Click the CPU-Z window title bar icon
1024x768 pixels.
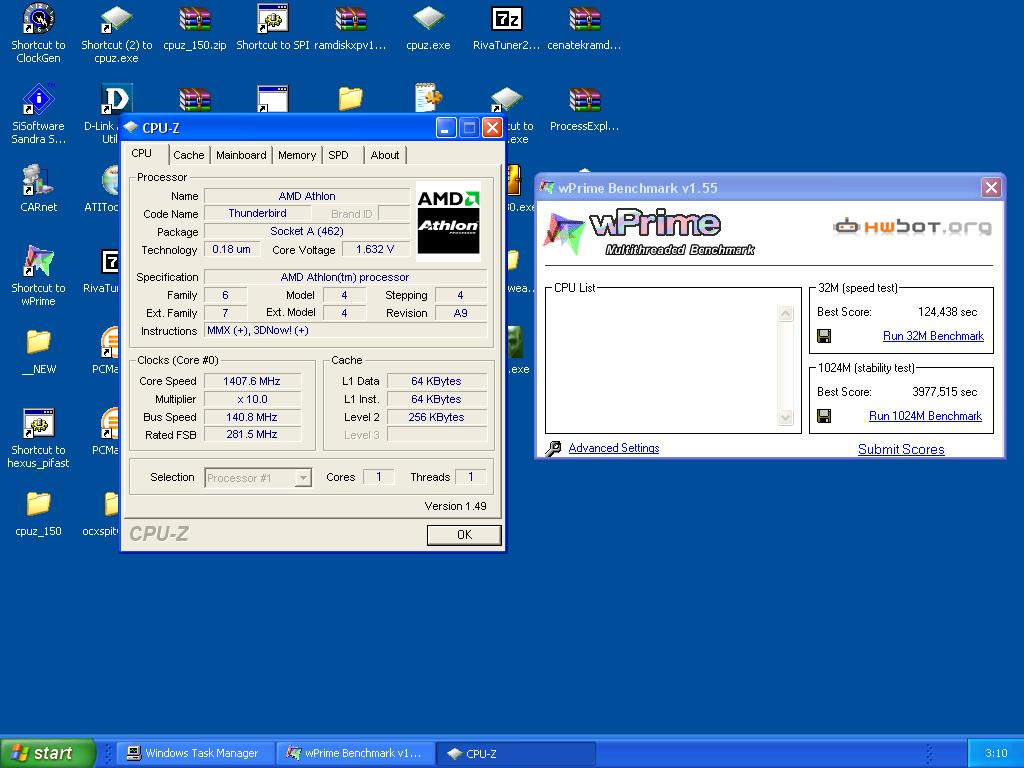pyautogui.click(x=131, y=127)
